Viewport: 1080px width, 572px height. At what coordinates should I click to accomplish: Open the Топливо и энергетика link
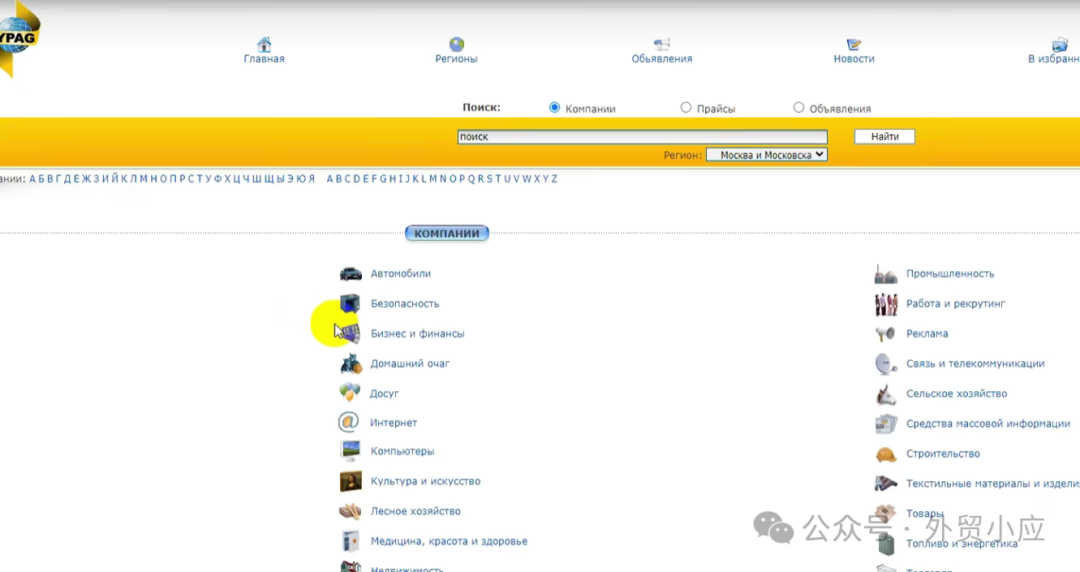click(962, 544)
